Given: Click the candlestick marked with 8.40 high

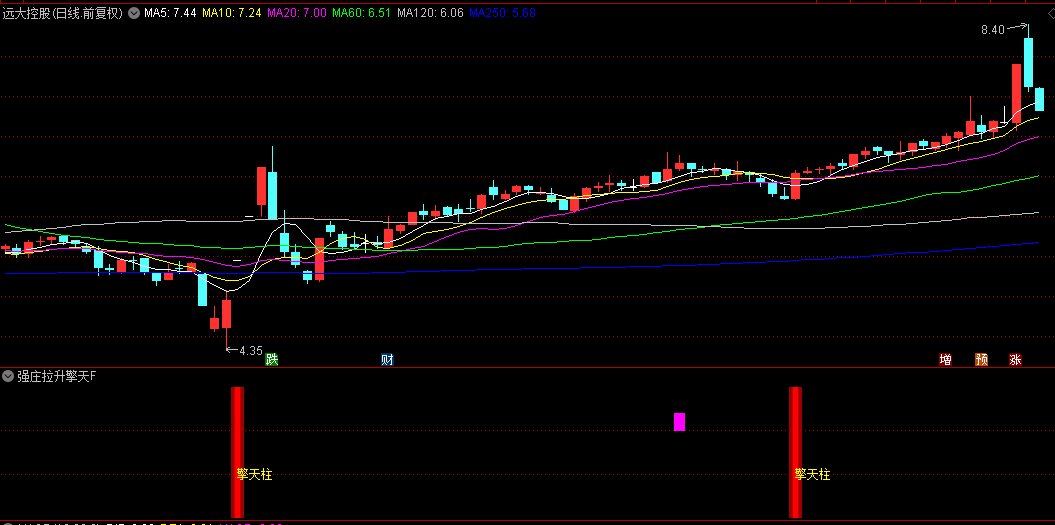Looking at the screenshot, I should point(1028,62).
